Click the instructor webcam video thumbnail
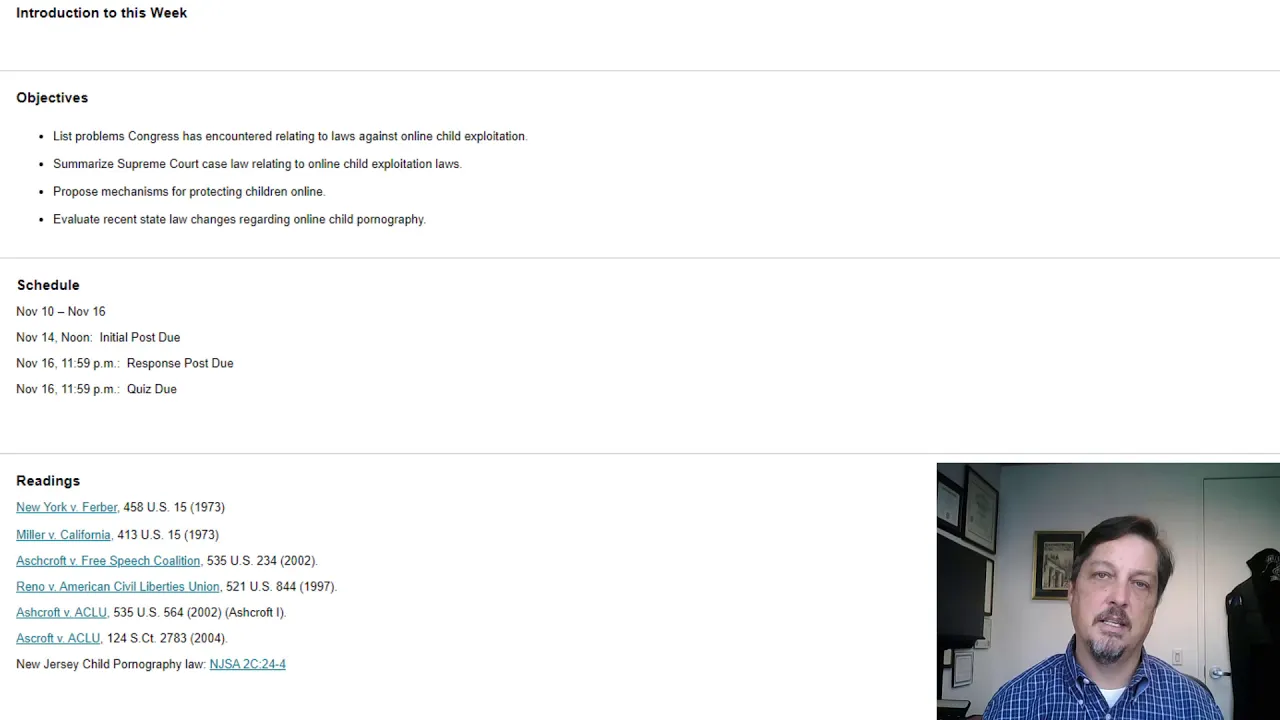This screenshot has height=720, width=1280. point(1108,591)
